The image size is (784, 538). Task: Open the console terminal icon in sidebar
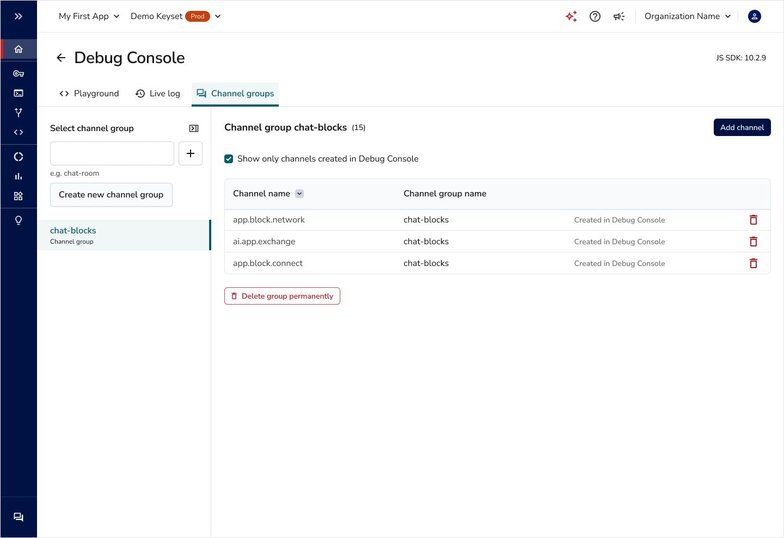click(18, 93)
